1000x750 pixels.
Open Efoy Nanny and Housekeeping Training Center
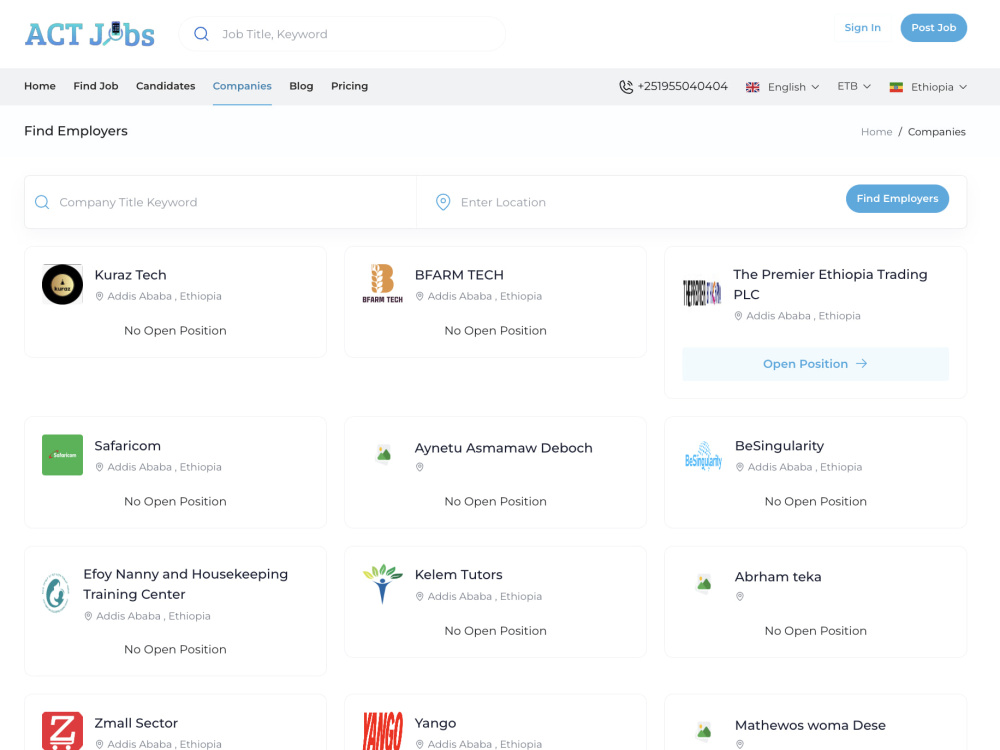coord(186,584)
